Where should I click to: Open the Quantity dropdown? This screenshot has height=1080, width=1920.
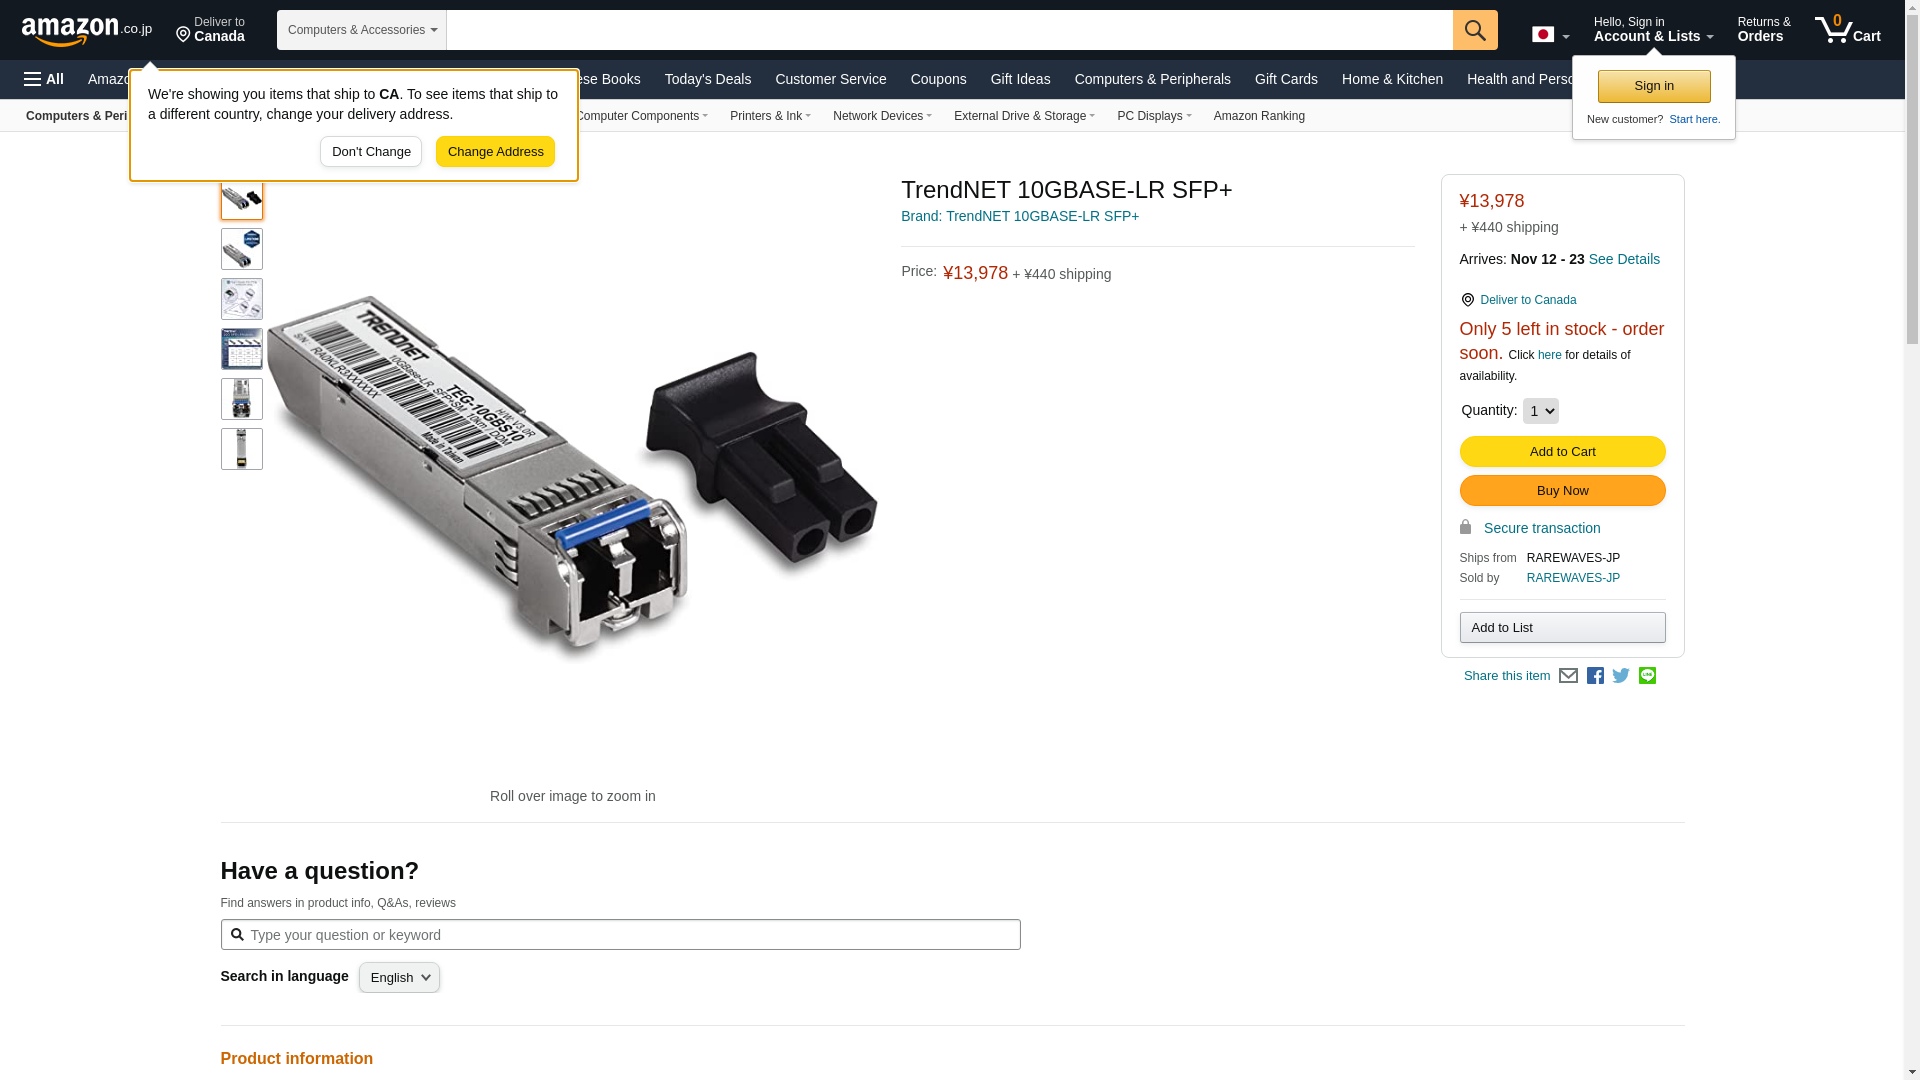pos(1540,411)
